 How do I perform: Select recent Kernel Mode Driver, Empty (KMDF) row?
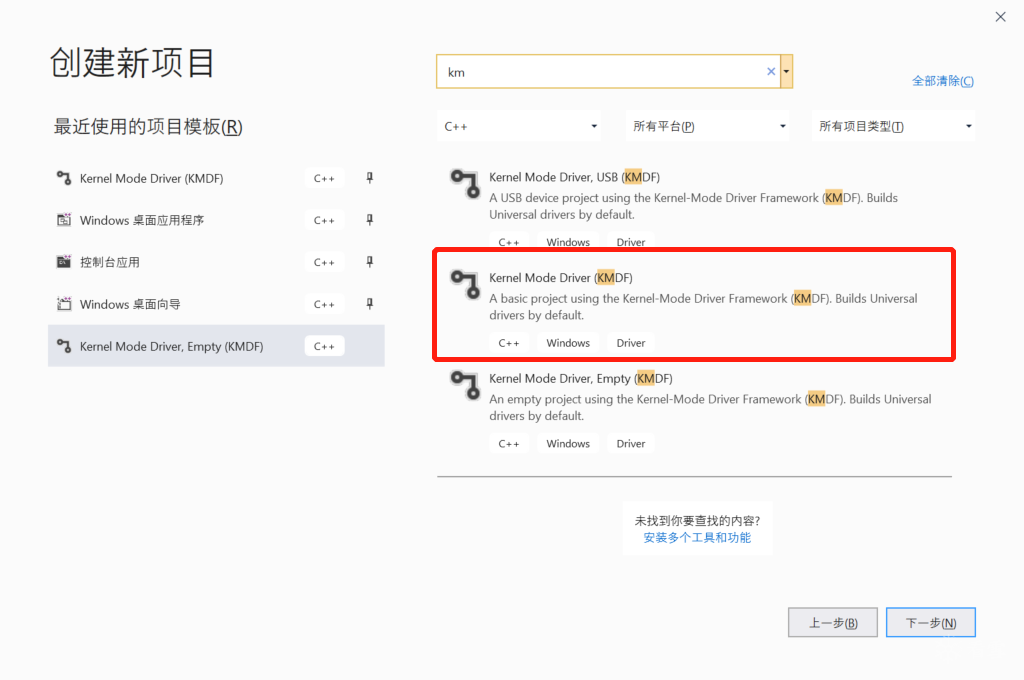coord(216,346)
